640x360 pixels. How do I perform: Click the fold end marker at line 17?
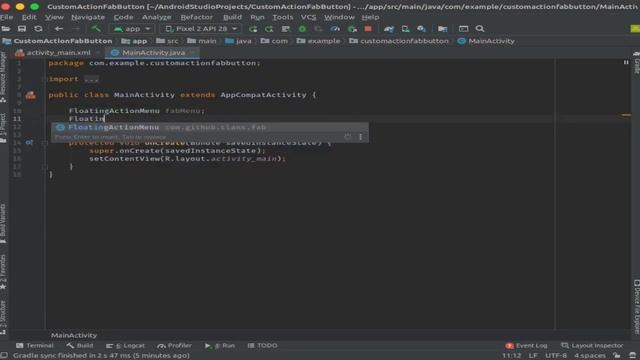click(x=44, y=167)
